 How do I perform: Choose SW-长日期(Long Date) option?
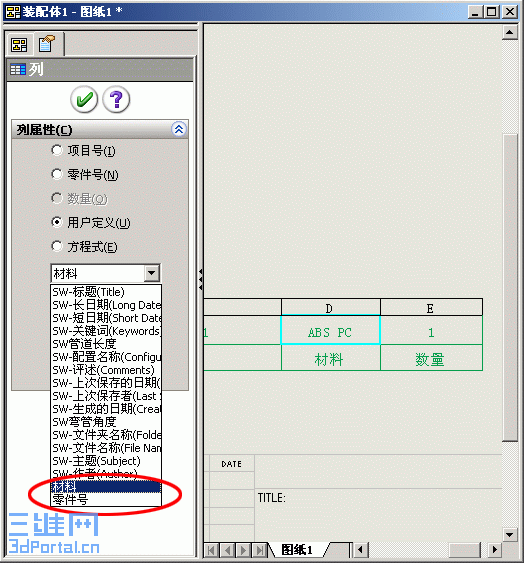pyautogui.click(x=106, y=305)
